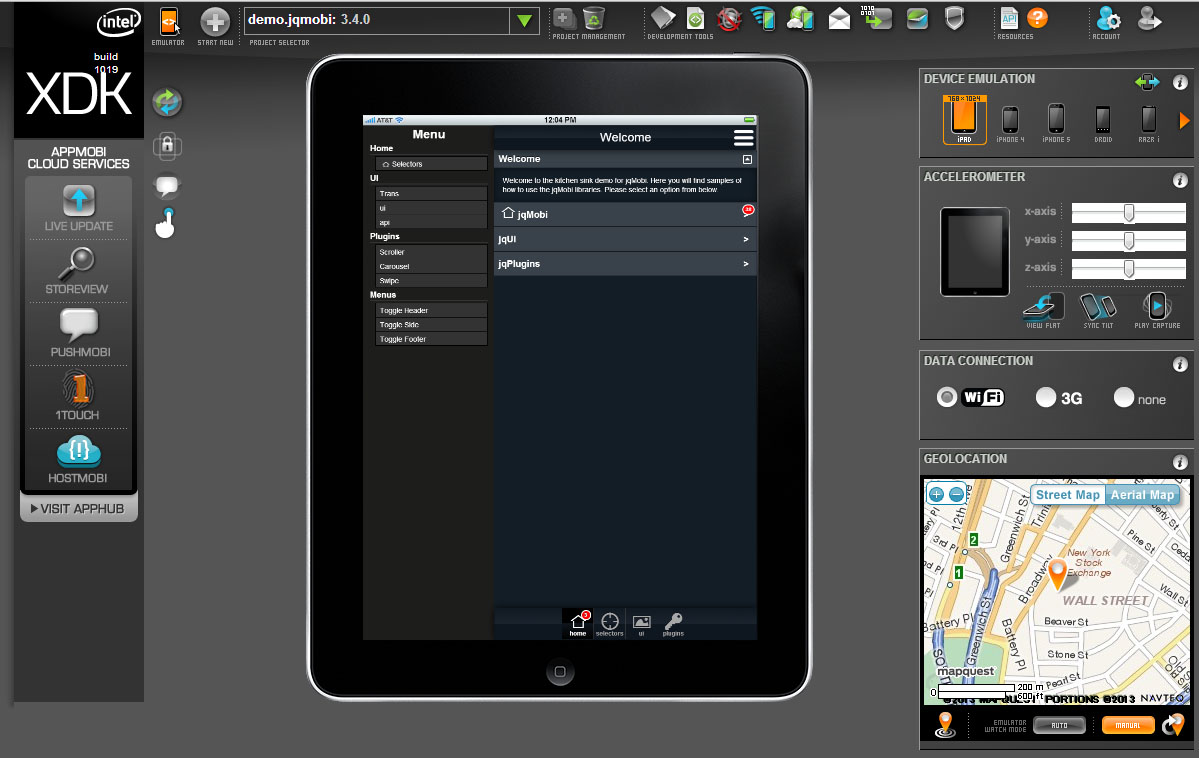This screenshot has height=758, width=1199.
Task: Open the PushMobi cloud service
Action: click(80, 333)
